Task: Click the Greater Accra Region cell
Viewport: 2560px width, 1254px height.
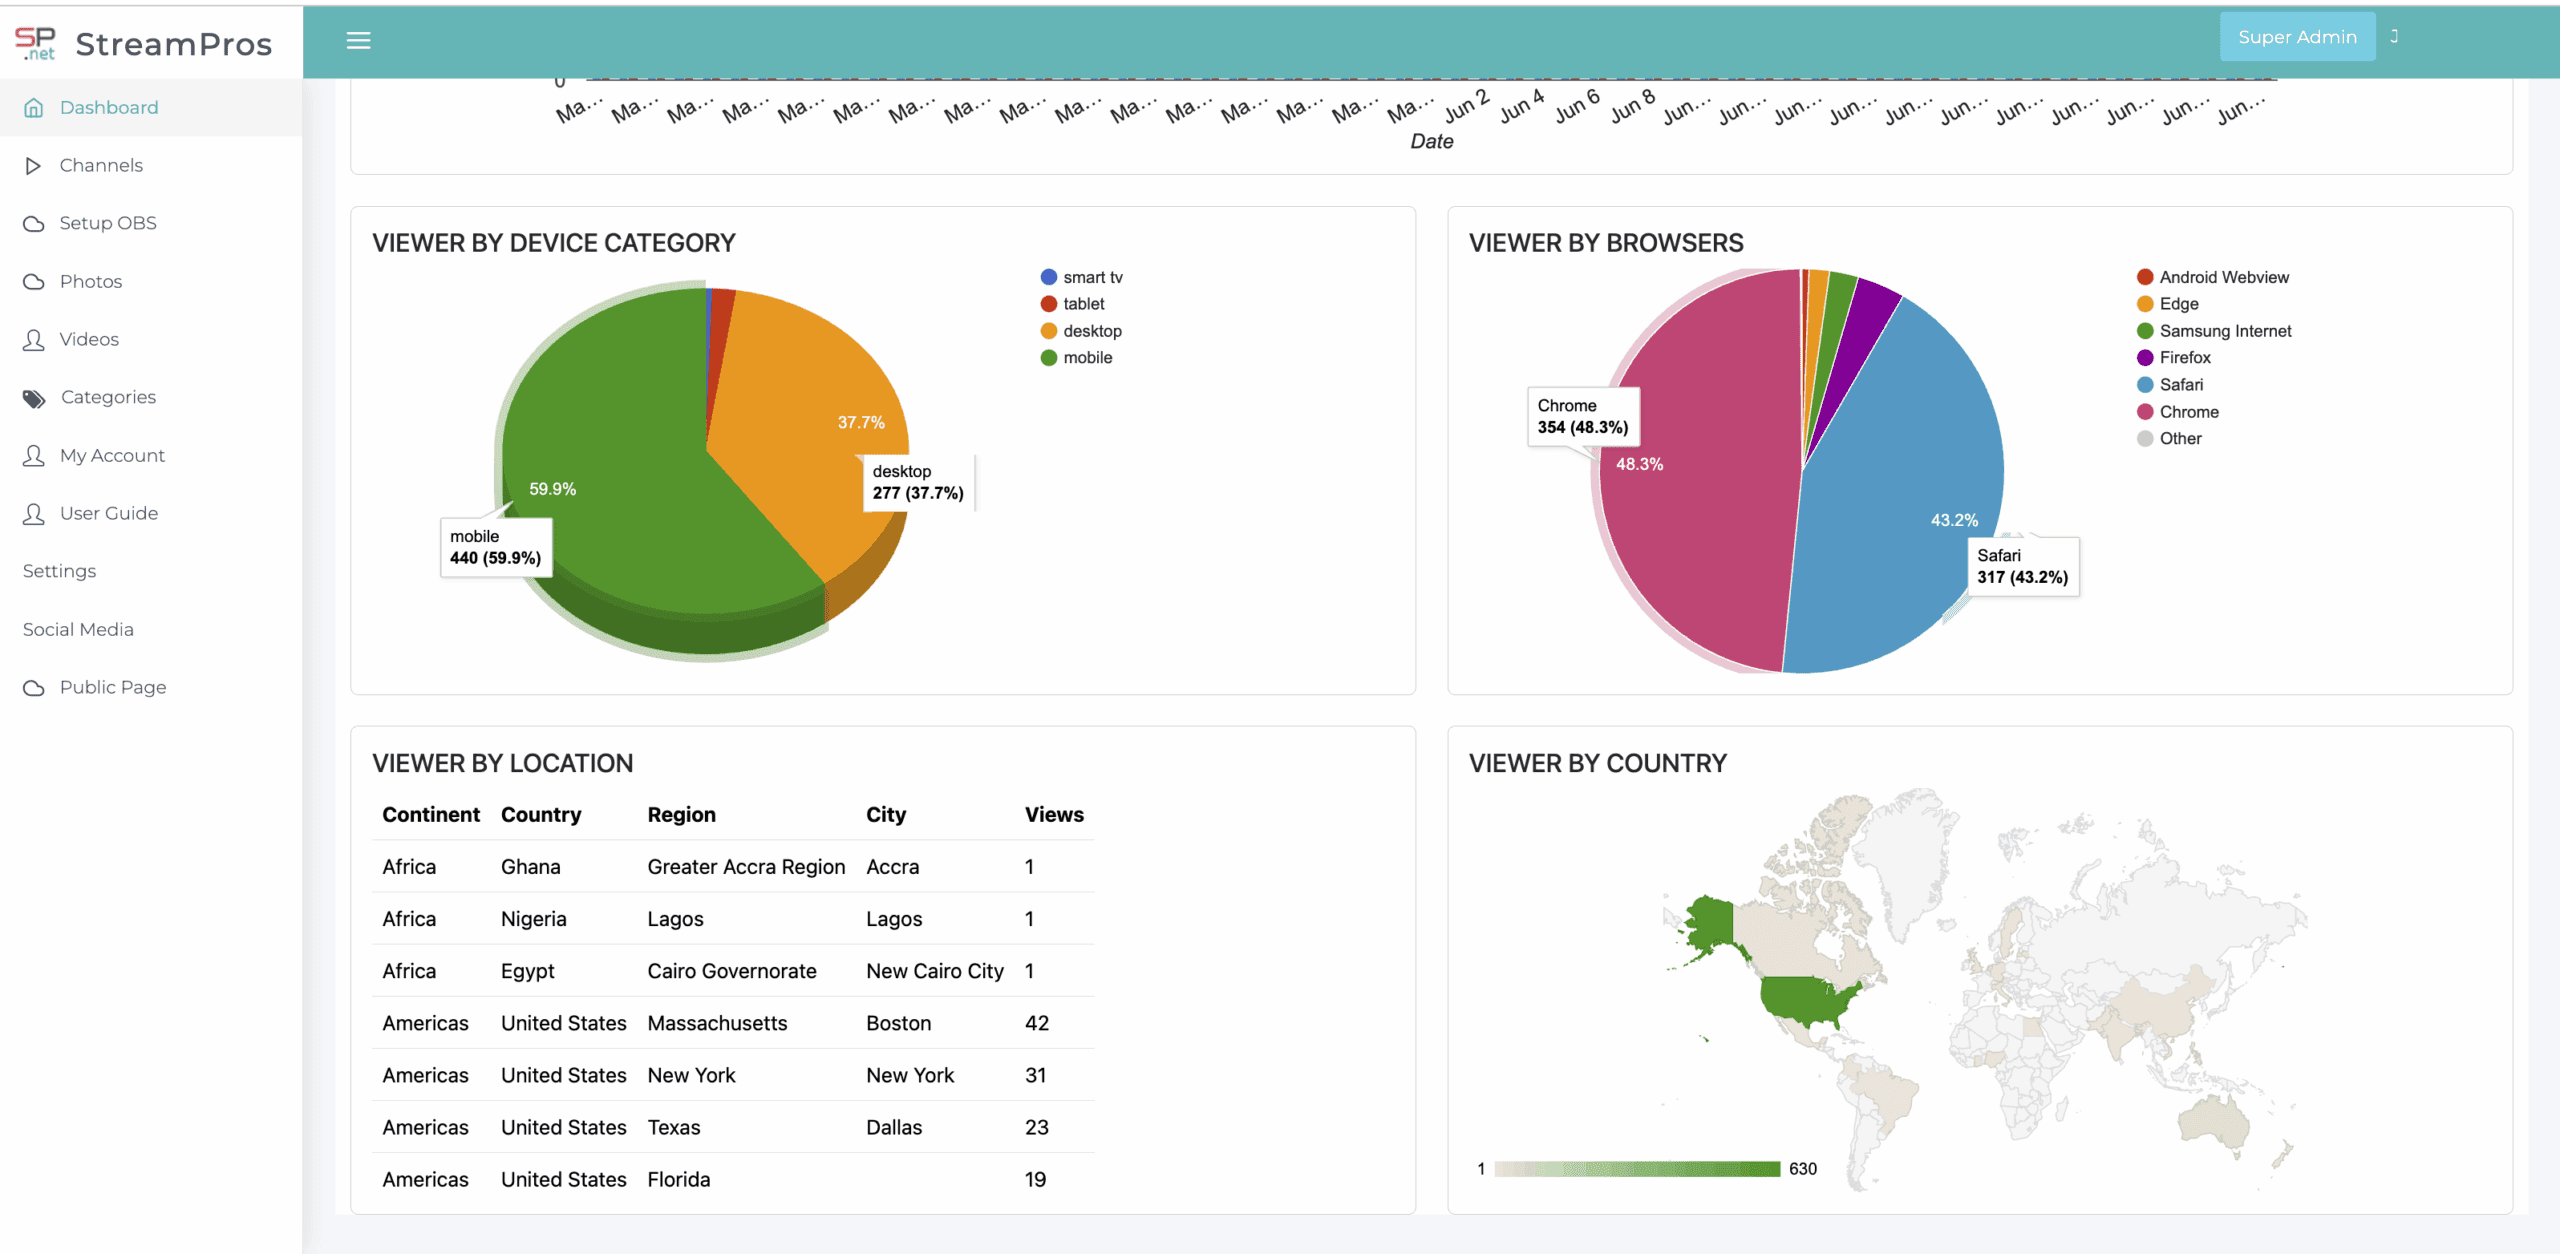Action: [x=746, y=867]
